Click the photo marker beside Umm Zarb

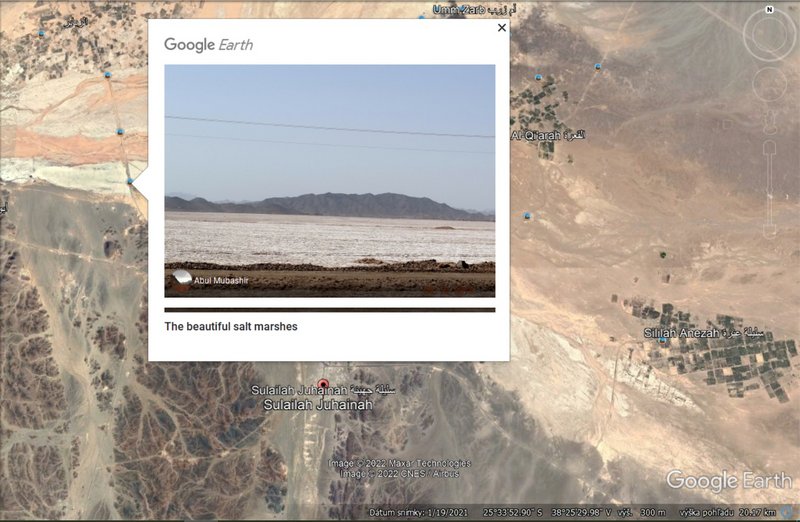(422, 18)
